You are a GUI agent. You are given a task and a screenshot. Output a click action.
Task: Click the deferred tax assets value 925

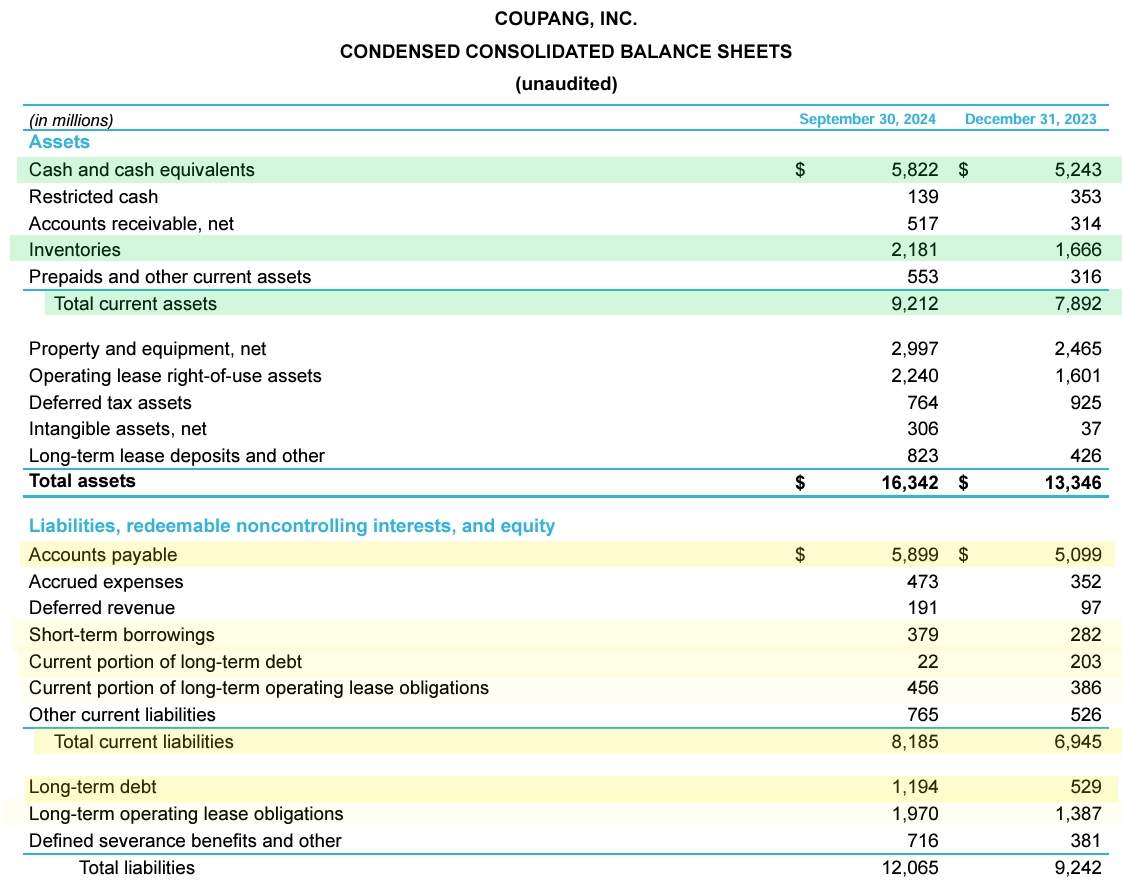tap(1086, 403)
